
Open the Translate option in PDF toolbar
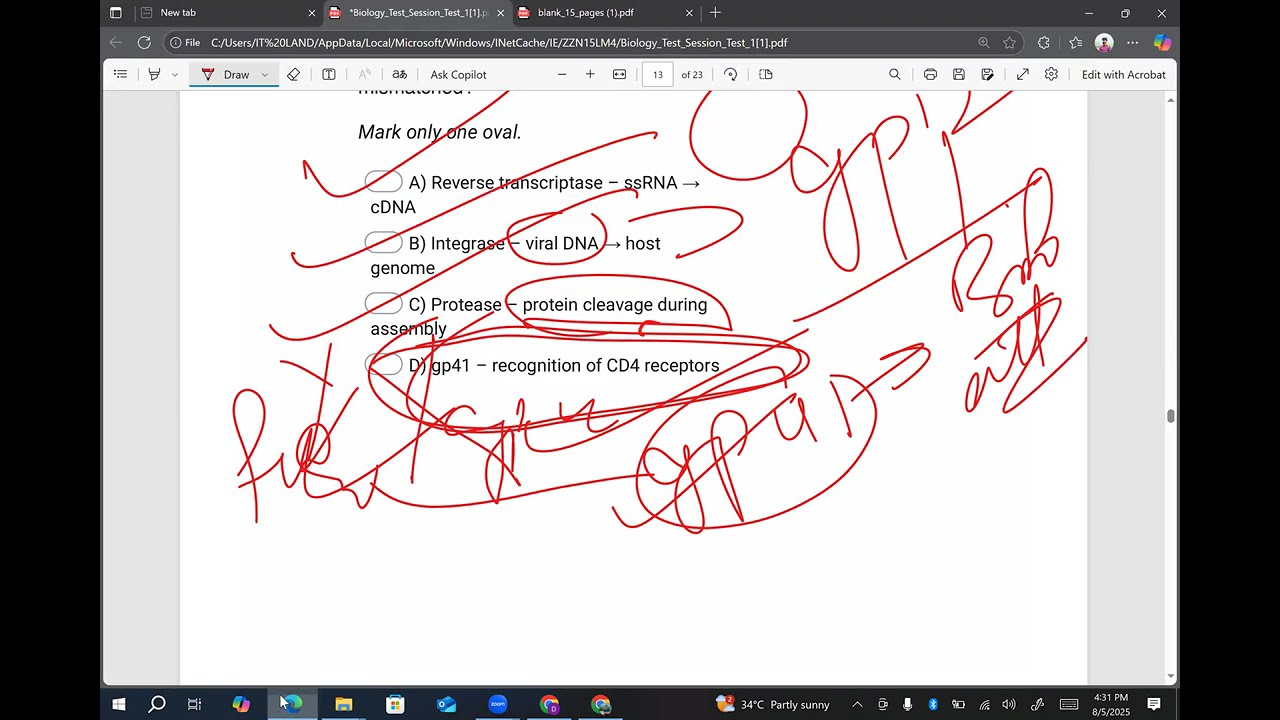click(x=399, y=74)
